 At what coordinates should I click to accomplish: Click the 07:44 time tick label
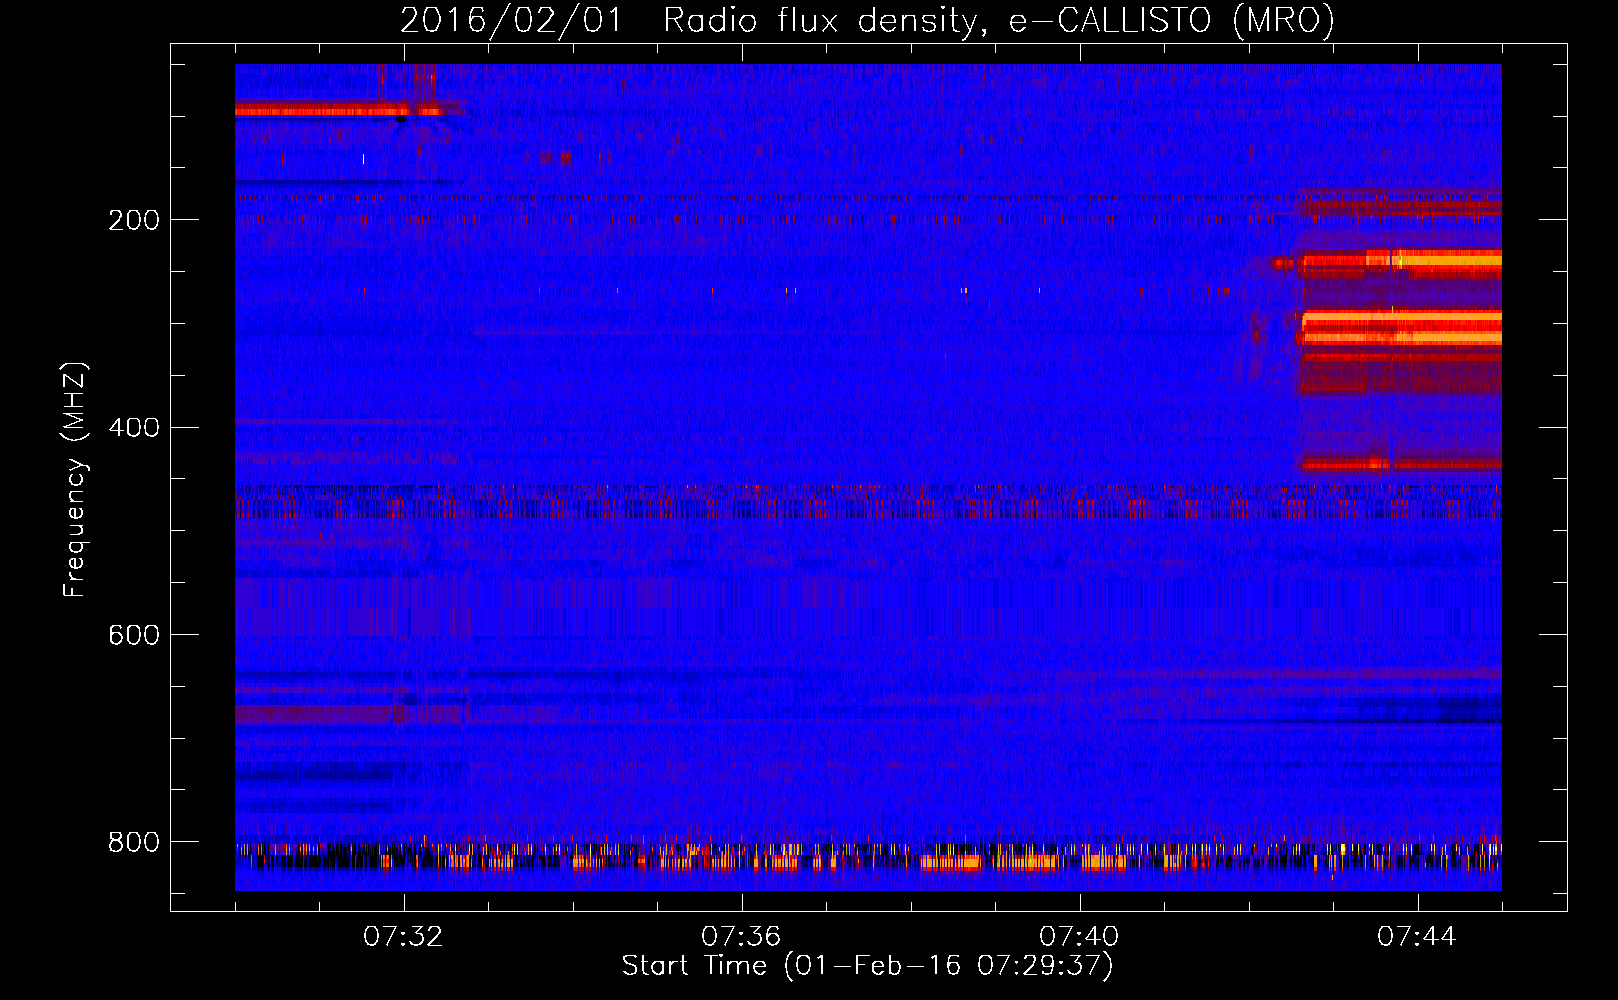[1417, 937]
